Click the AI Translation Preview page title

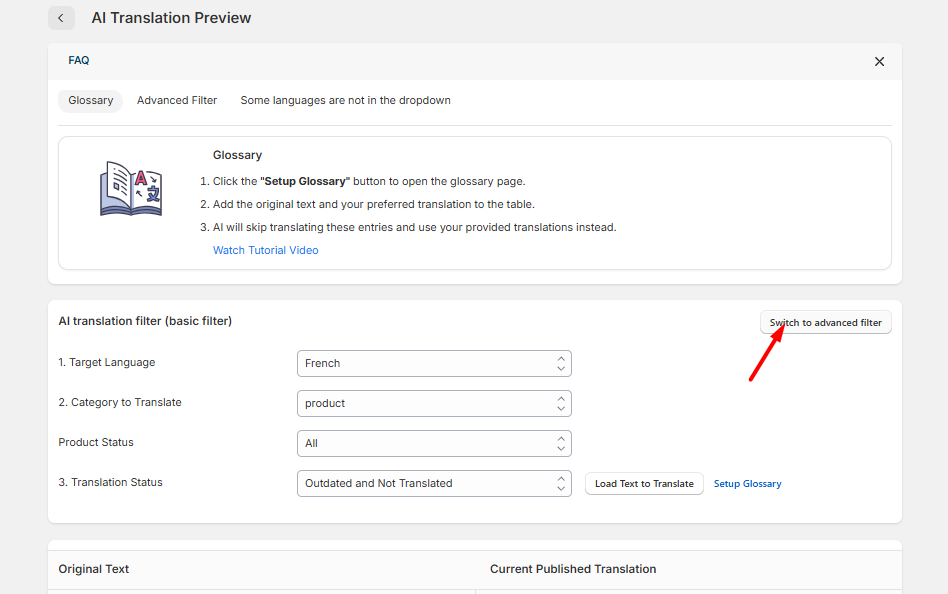pos(171,18)
